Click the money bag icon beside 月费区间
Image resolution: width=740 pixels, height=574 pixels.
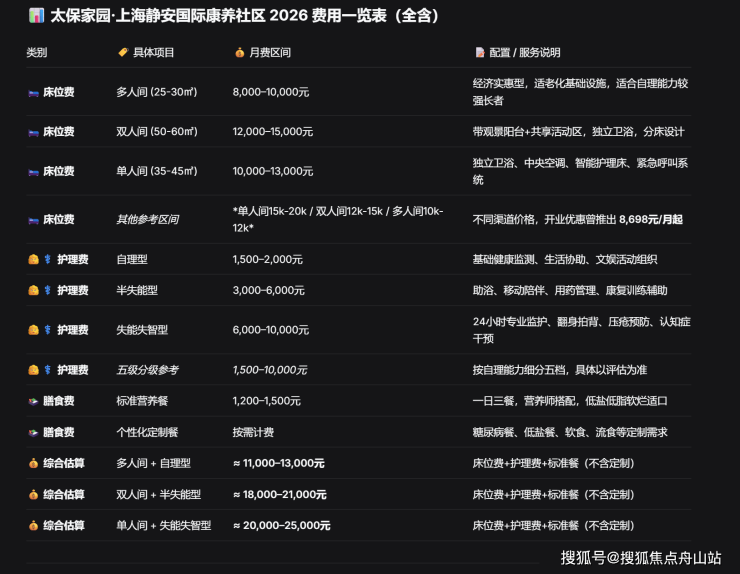click(240, 52)
